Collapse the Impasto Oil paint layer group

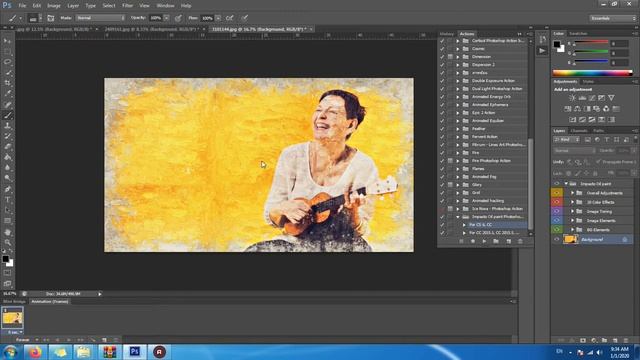[x=566, y=184]
